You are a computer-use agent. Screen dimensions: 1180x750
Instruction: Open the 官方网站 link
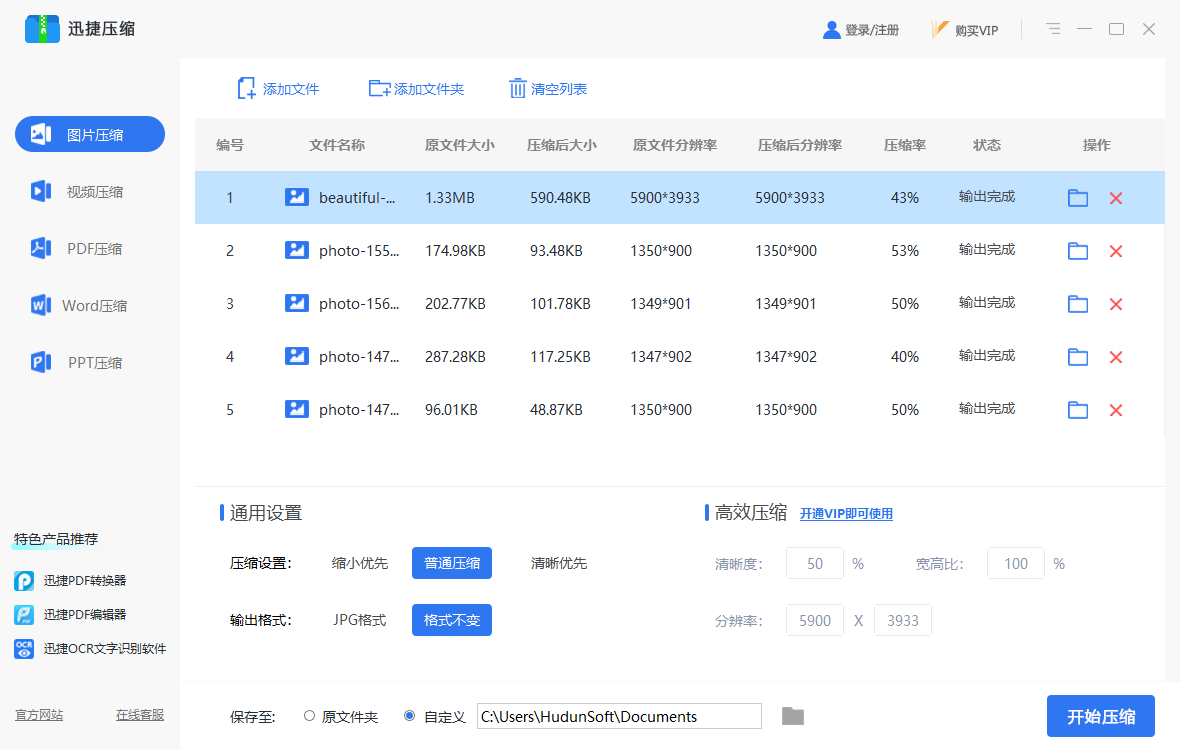click(x=39, y=715)
